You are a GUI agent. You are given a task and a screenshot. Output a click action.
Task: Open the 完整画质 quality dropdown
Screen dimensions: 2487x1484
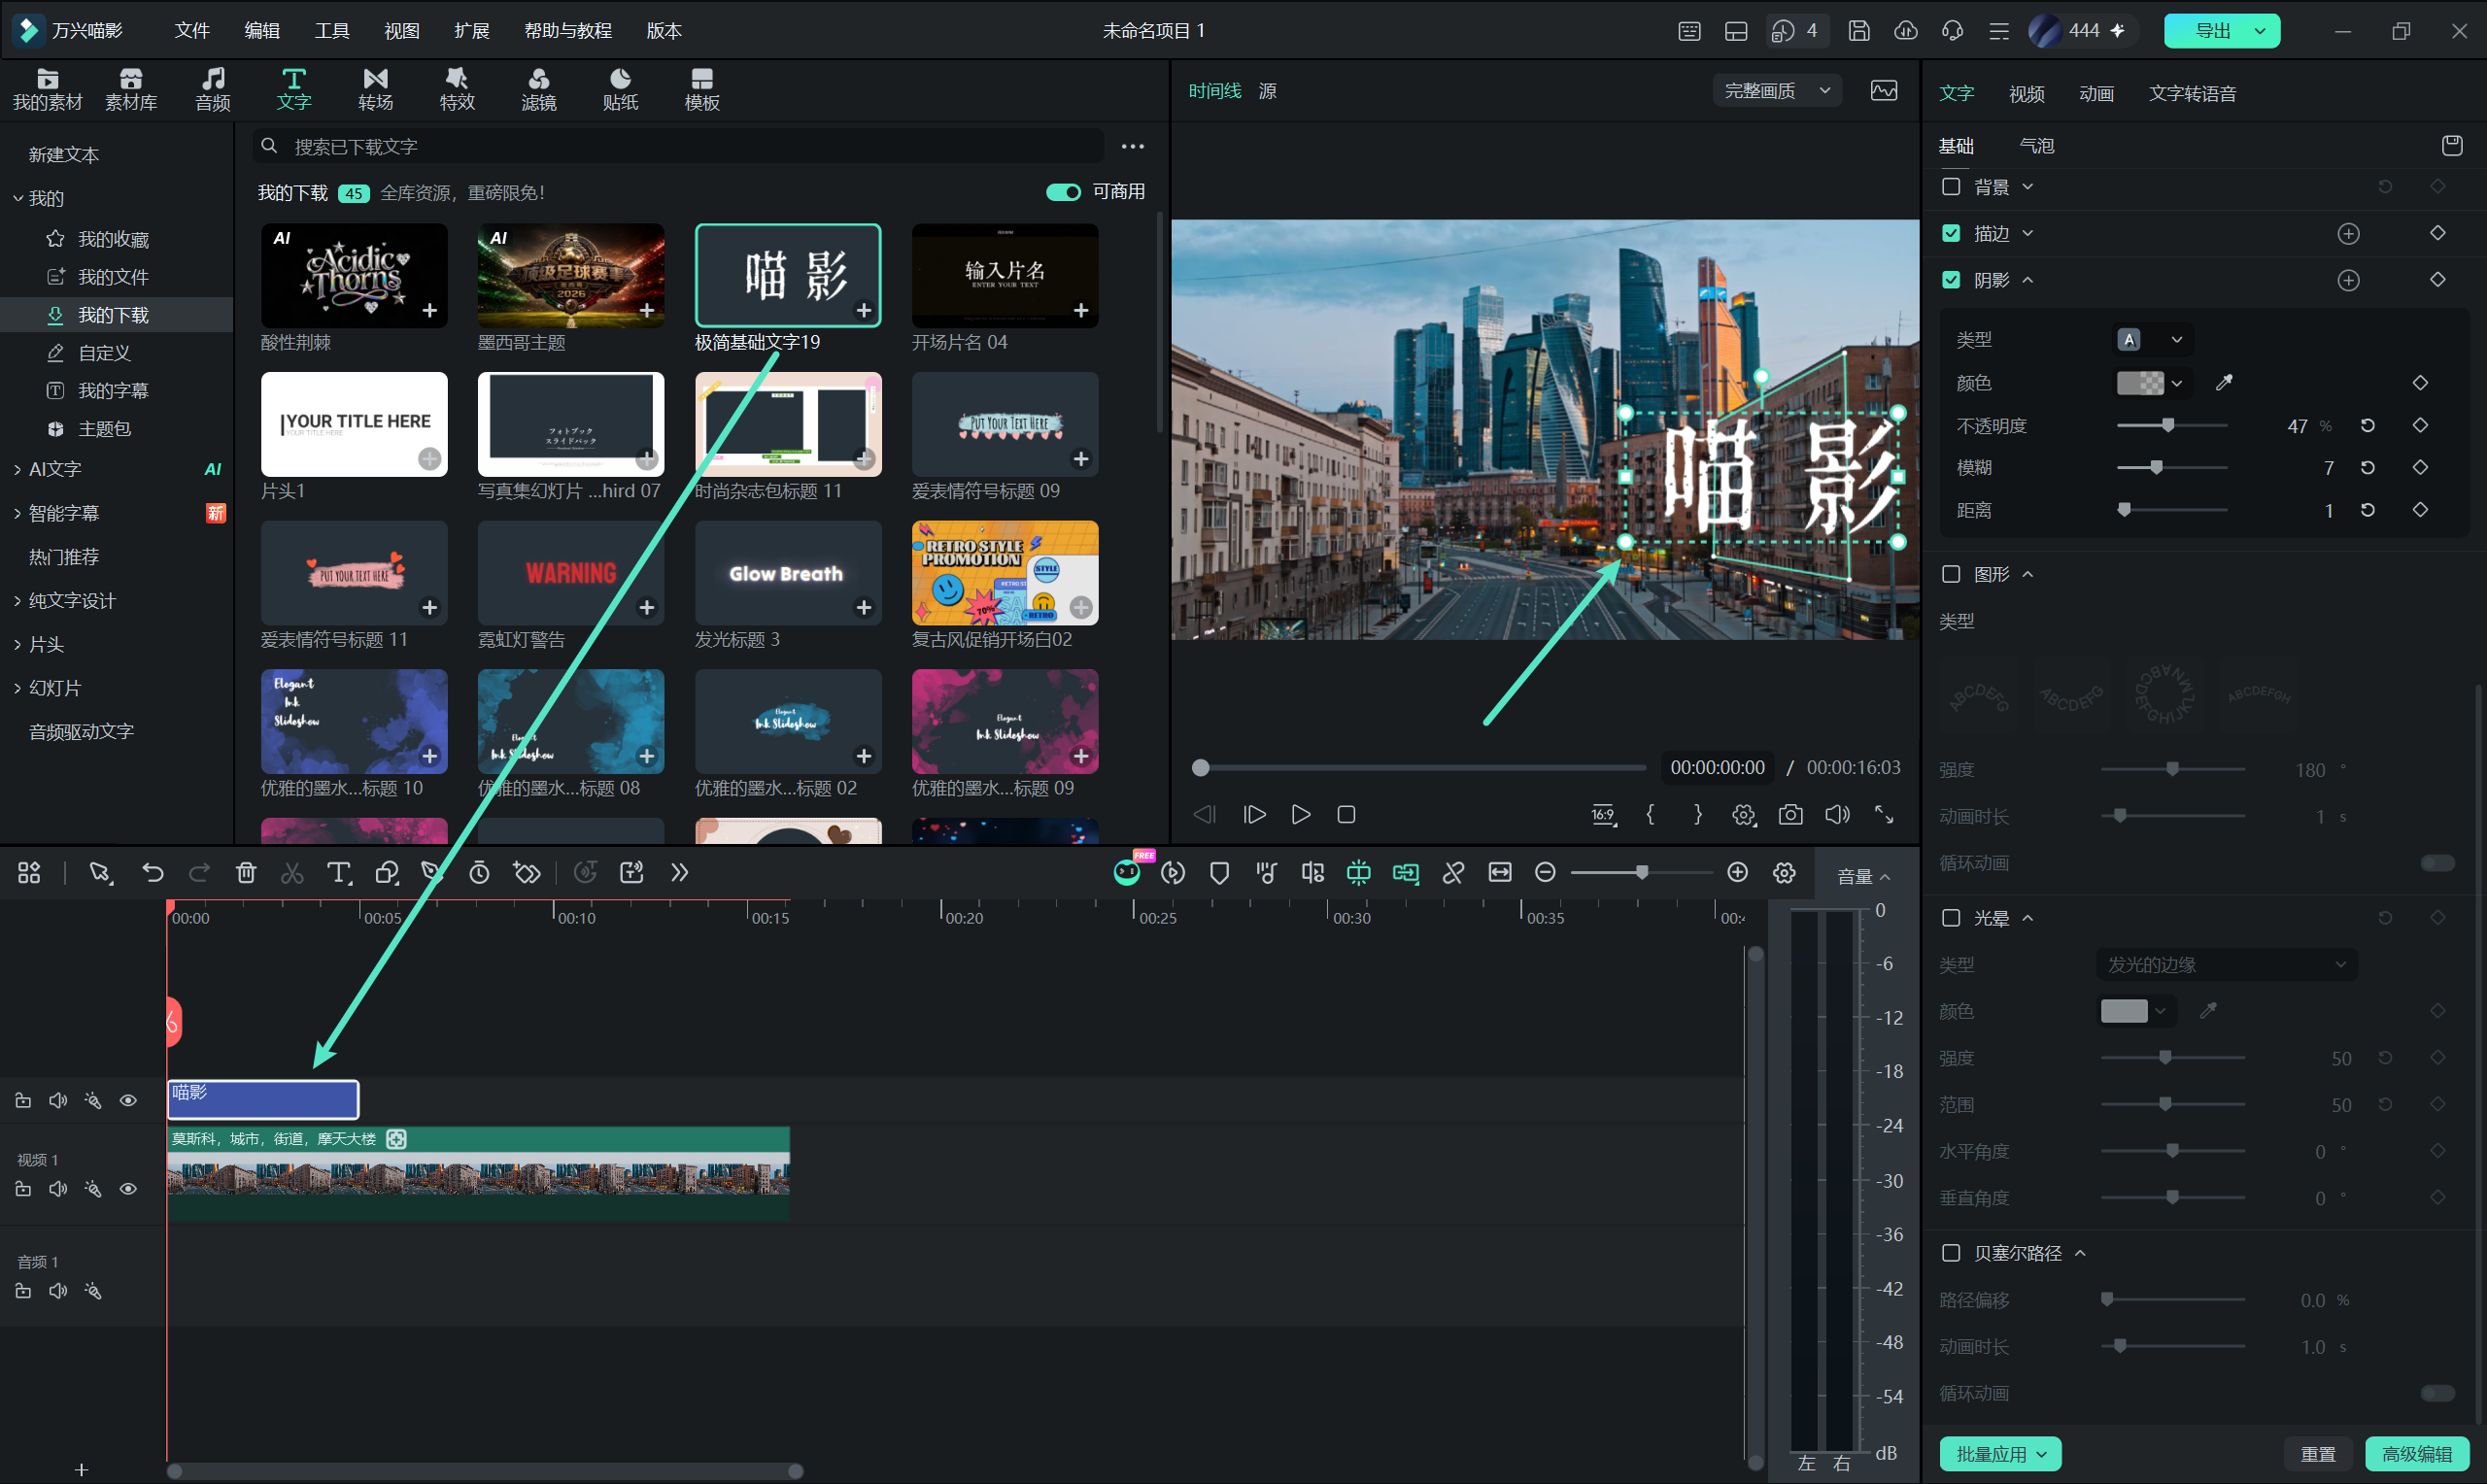coord(1777,91)
